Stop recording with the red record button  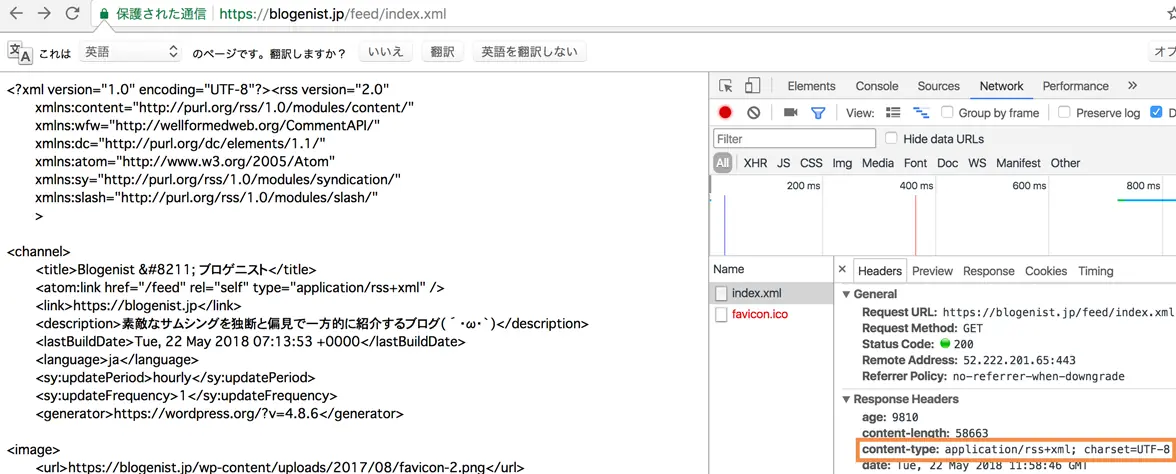point(725,112)
